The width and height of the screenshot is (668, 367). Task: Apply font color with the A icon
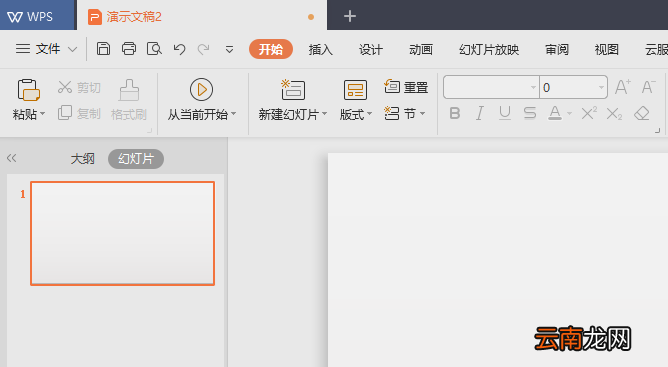pos(555,113)
